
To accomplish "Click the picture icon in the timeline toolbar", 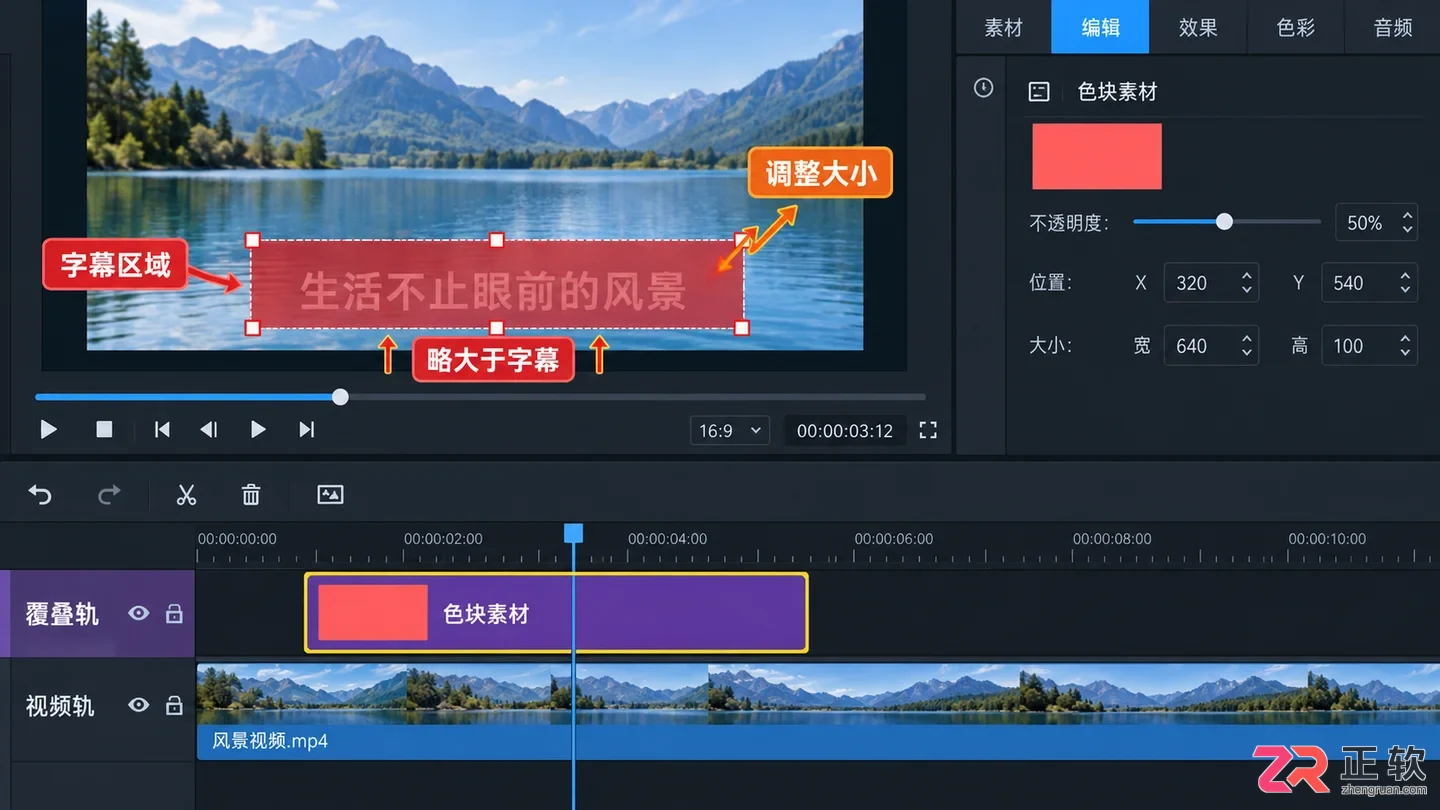I will pyautogui.click(x=330, y=494).
